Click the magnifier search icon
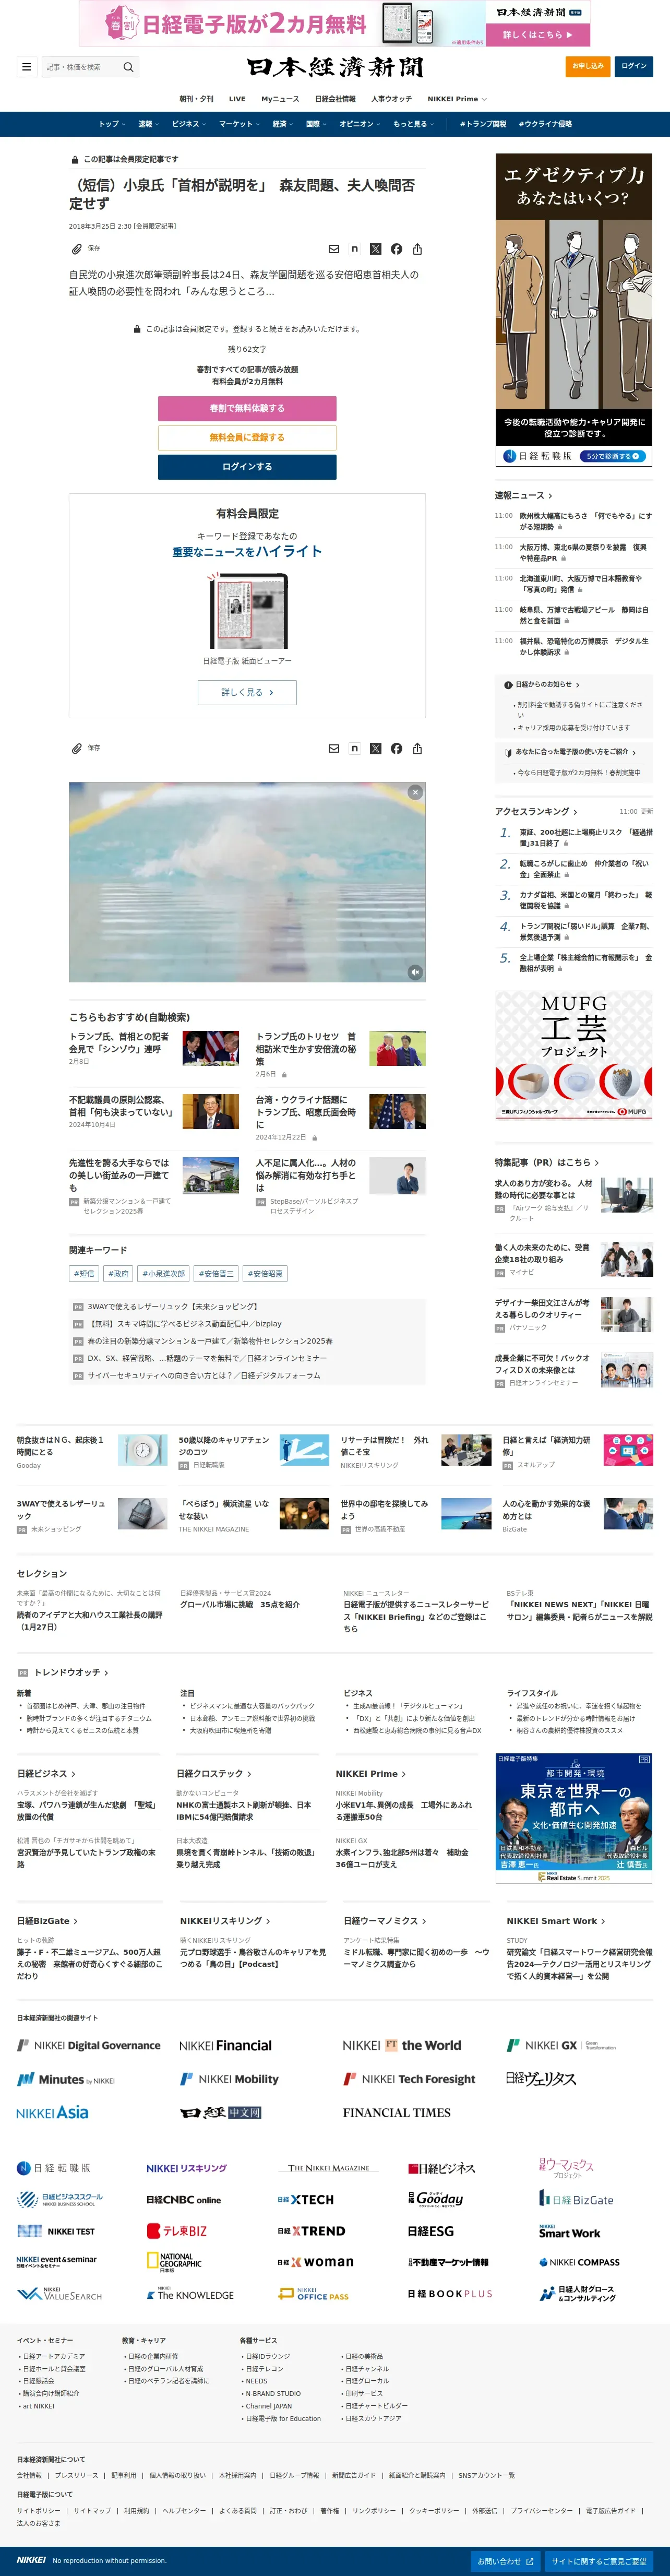The height and width of the screenshot is (2576, 670). click(128, 67)
